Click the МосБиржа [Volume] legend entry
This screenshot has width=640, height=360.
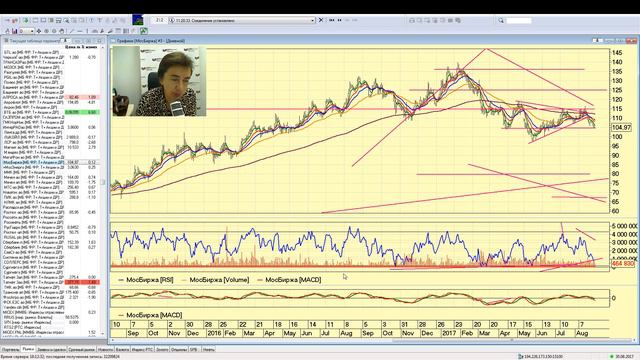(x=216, y=280)
